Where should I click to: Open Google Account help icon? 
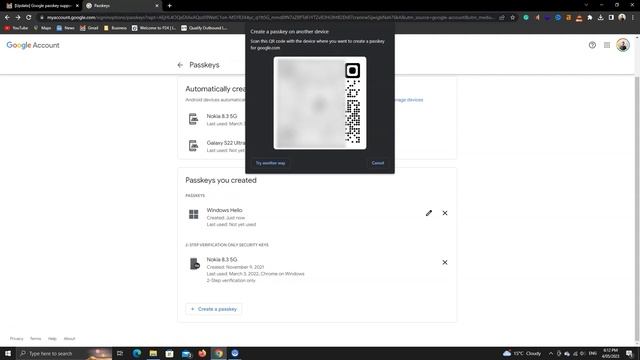(x=592, y=45)
